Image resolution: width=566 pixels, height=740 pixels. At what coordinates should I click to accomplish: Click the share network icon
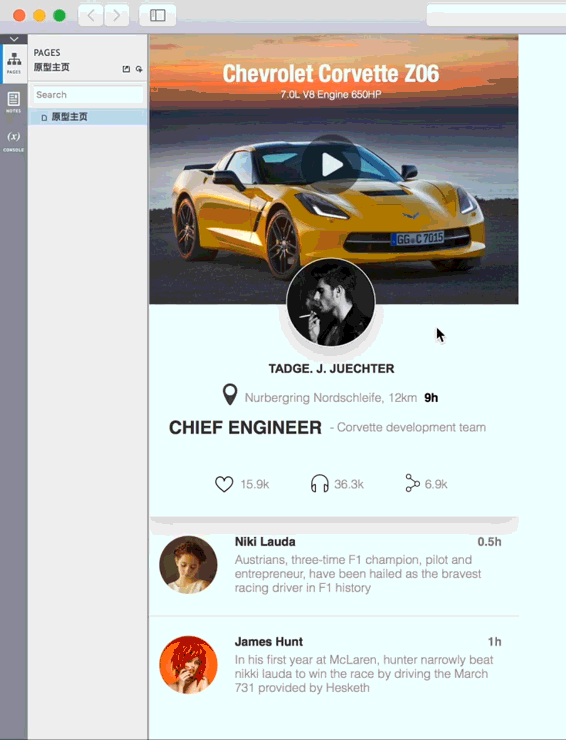coord(412,484)
